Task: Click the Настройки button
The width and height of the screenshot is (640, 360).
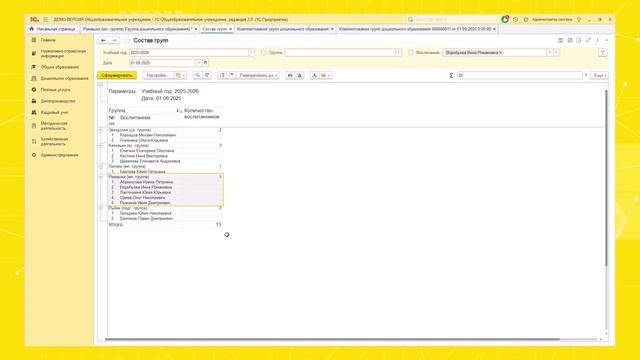Action: [158, 76]
